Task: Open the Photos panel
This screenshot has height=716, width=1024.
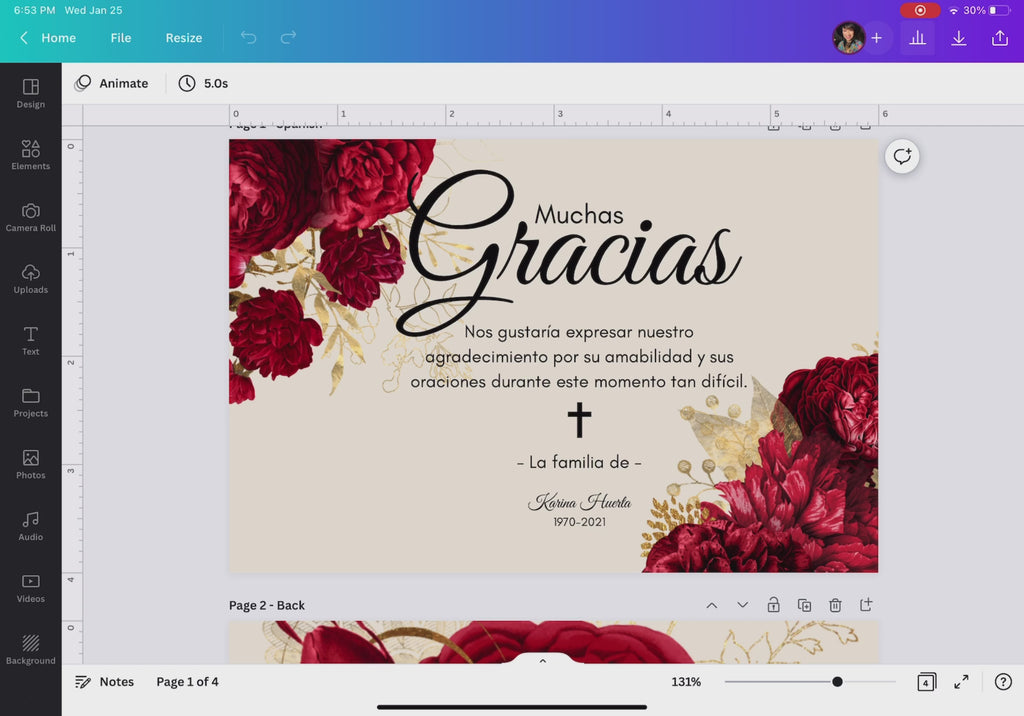Action: pos(31,464)
